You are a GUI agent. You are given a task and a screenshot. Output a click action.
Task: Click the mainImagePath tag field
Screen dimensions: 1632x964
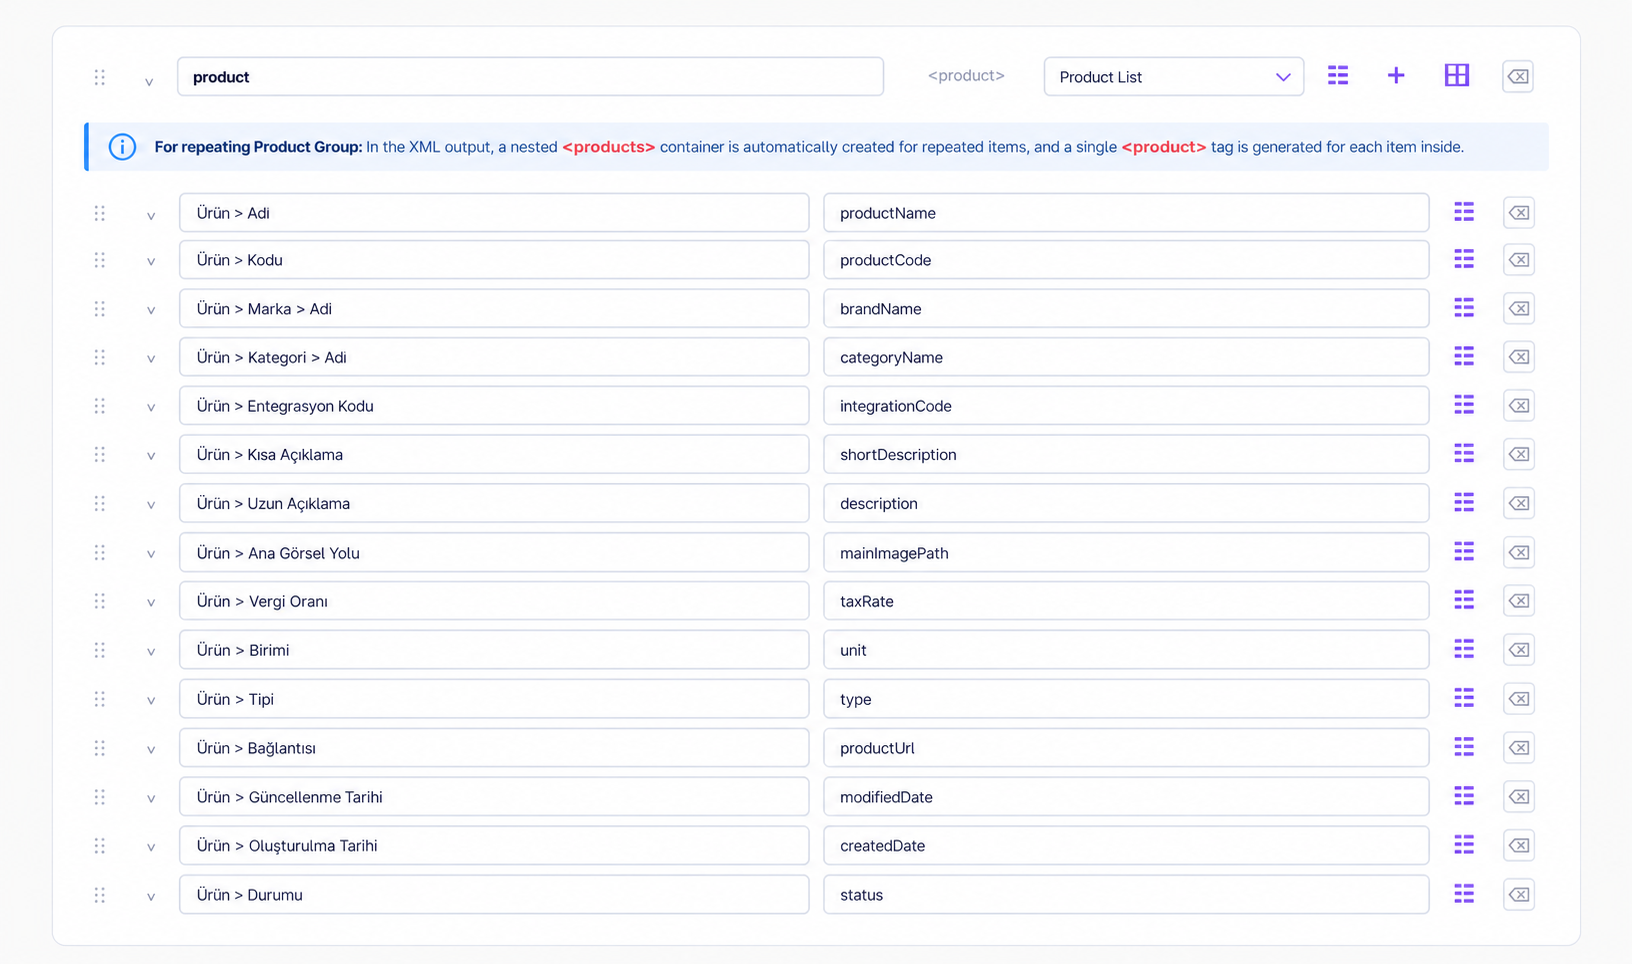click(1126, 552)
